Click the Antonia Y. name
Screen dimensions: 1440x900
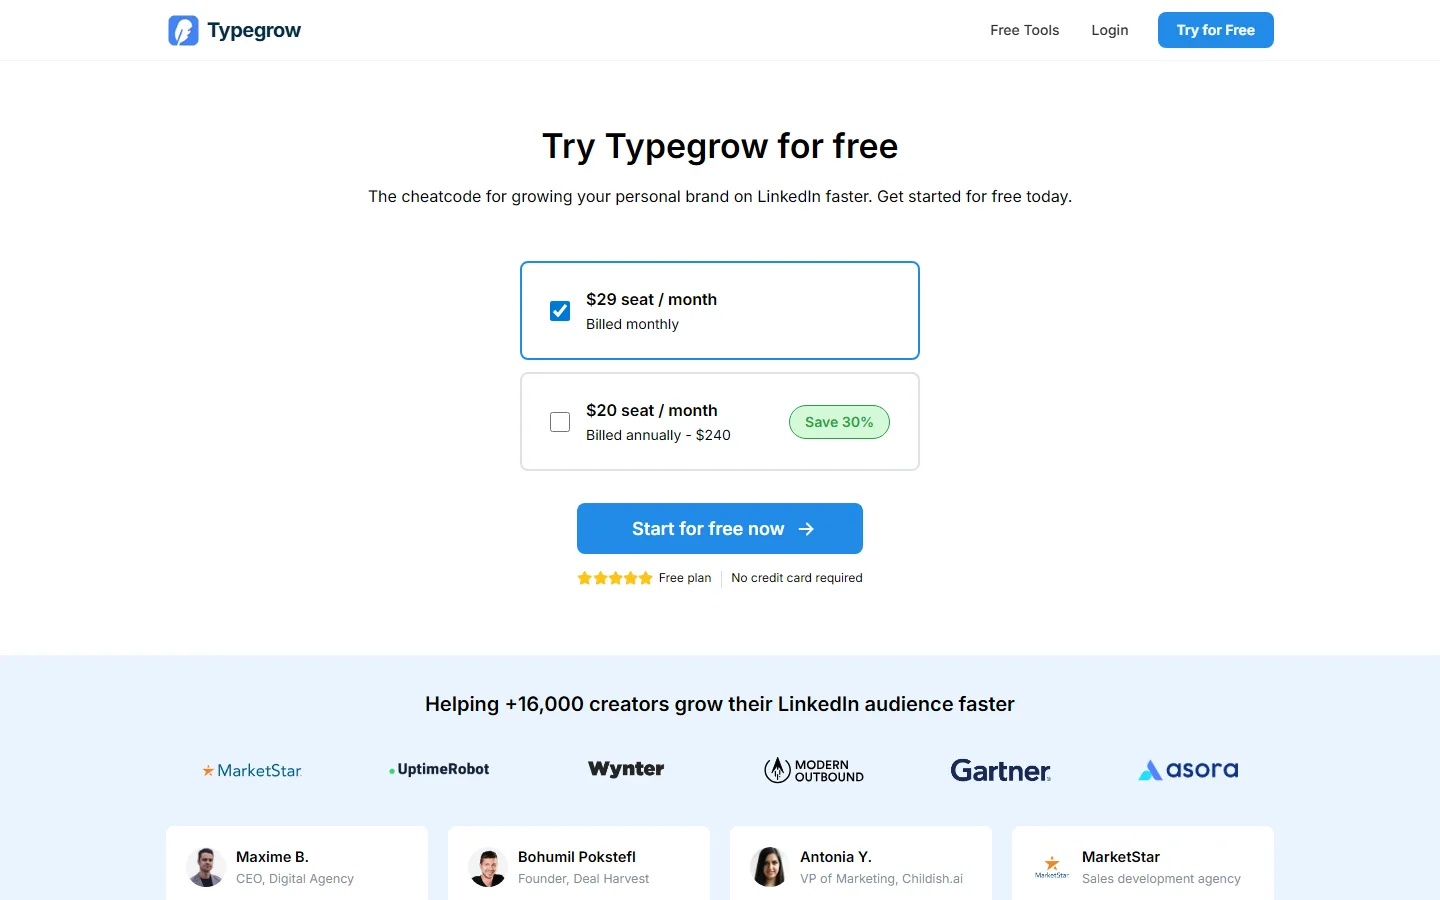tap(836, 857)
